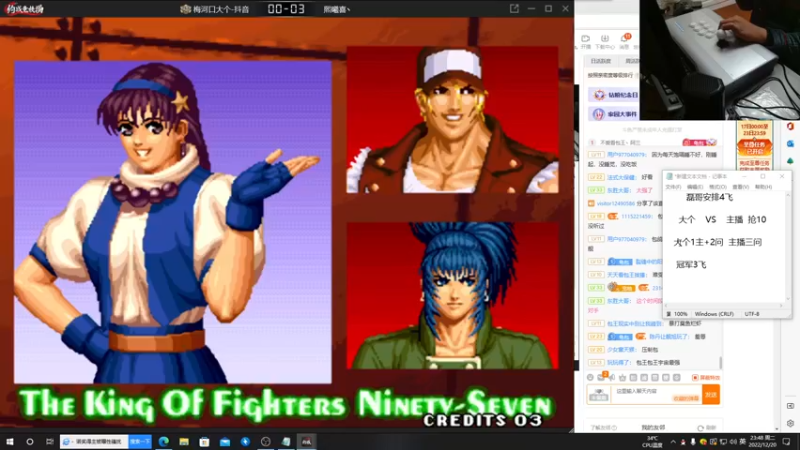The height and width of the screenshot is (450, 800).
Task: Open the Windows Start menu
Action: pos(10,442)
